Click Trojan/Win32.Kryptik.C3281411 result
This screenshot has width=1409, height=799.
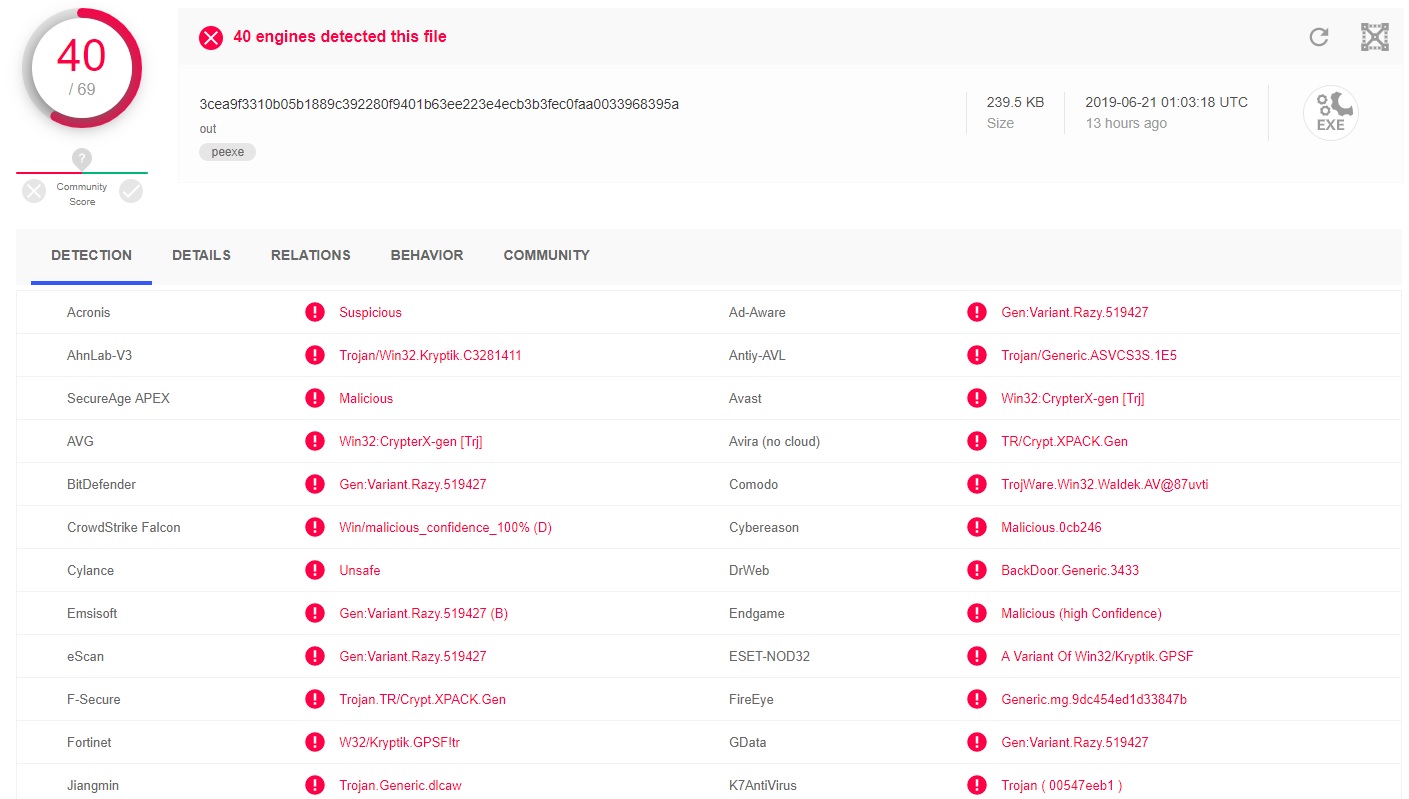tap(430, 355)
